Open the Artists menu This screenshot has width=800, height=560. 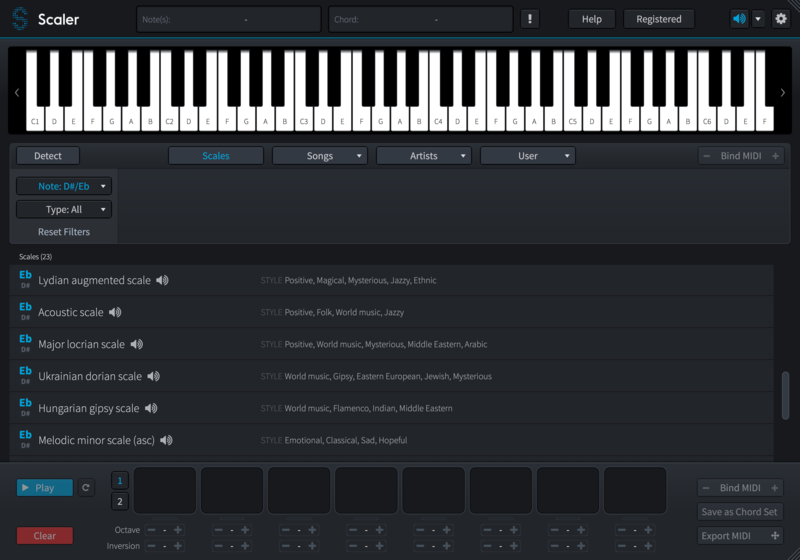tap(424, 156)
